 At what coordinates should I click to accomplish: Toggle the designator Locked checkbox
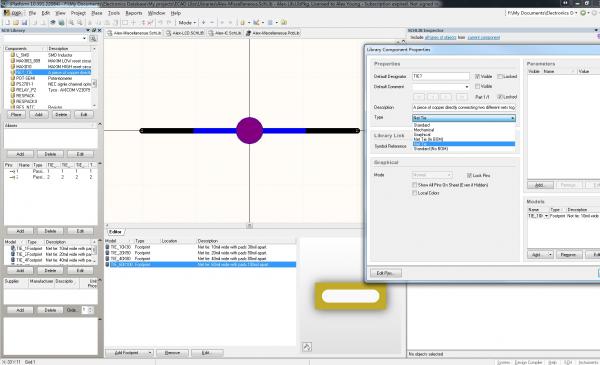click(500, 77)
